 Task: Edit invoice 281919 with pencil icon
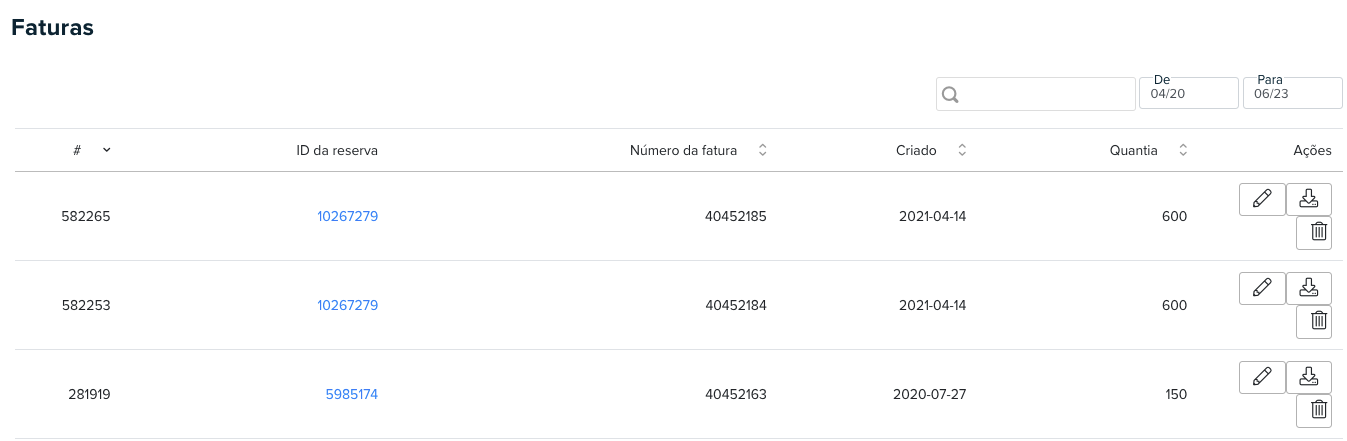coord(1262,377)
